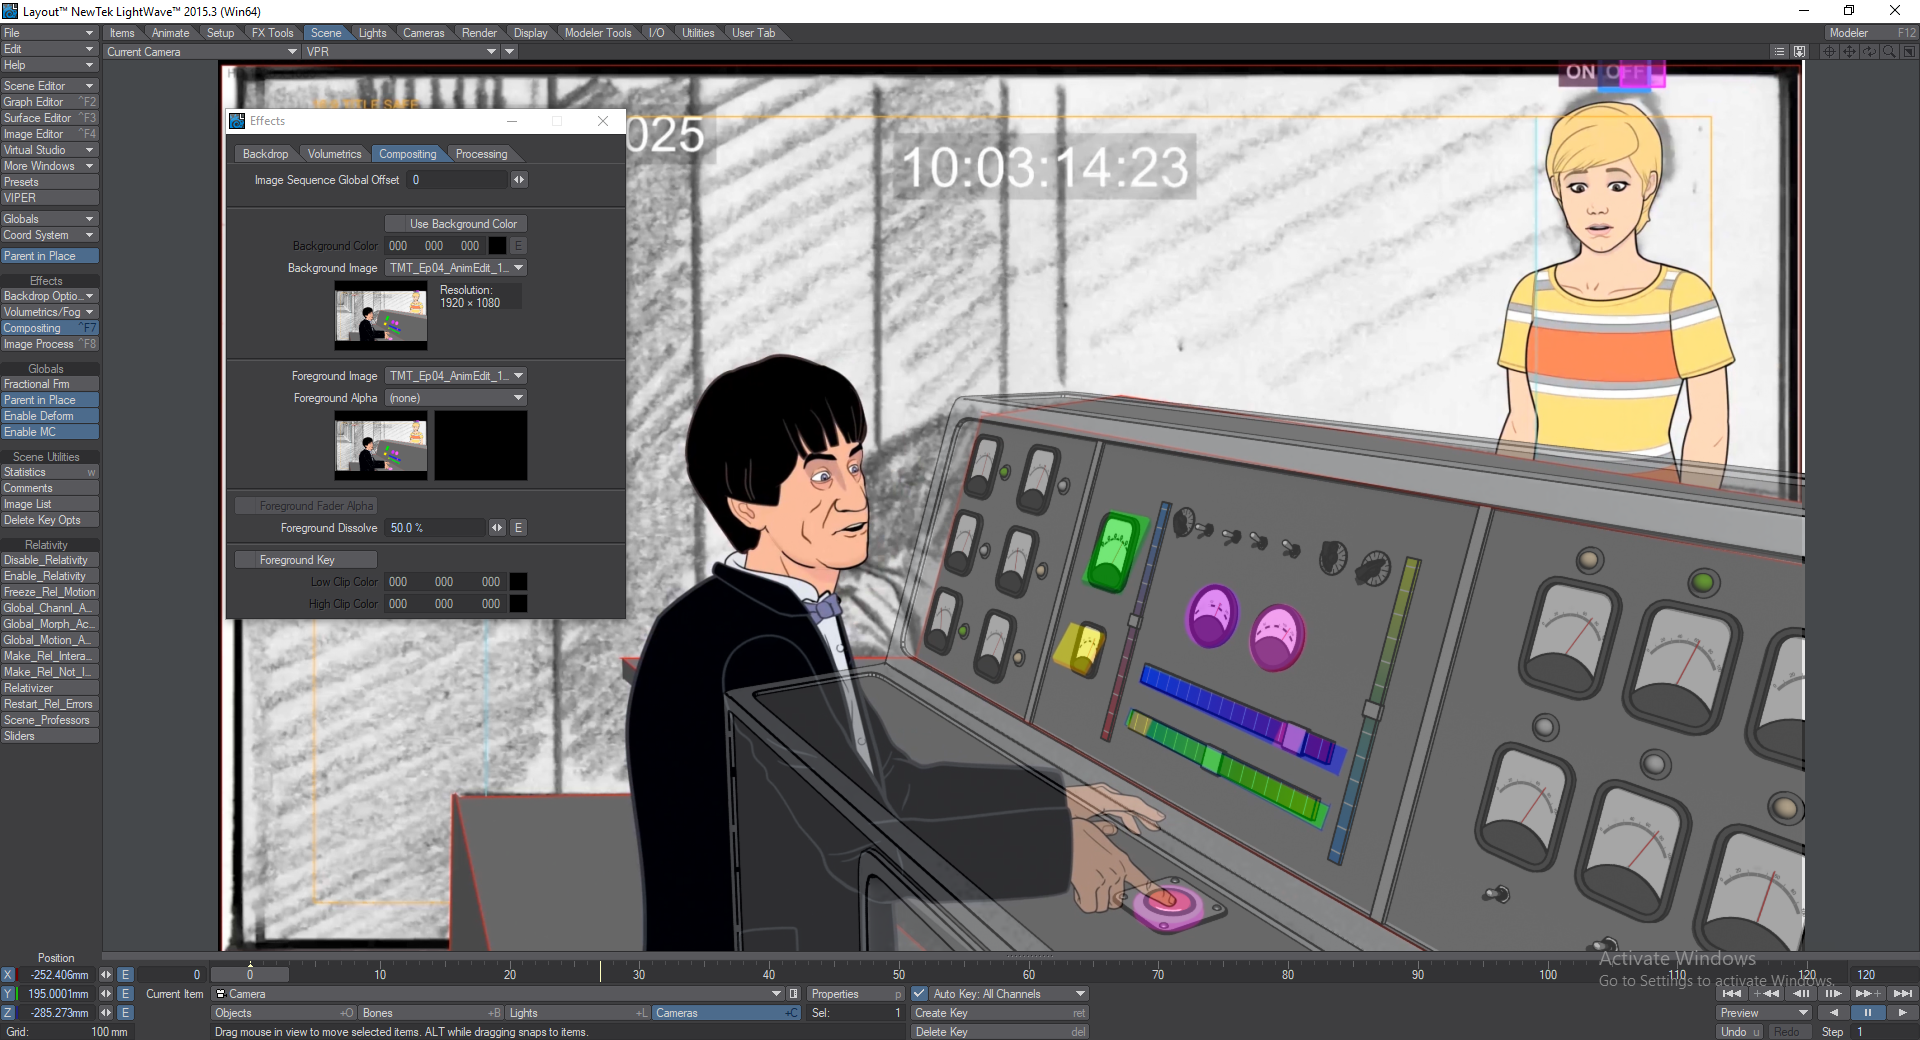
Task: Open the Modeler Tools tab
Action: coord(598,33)
